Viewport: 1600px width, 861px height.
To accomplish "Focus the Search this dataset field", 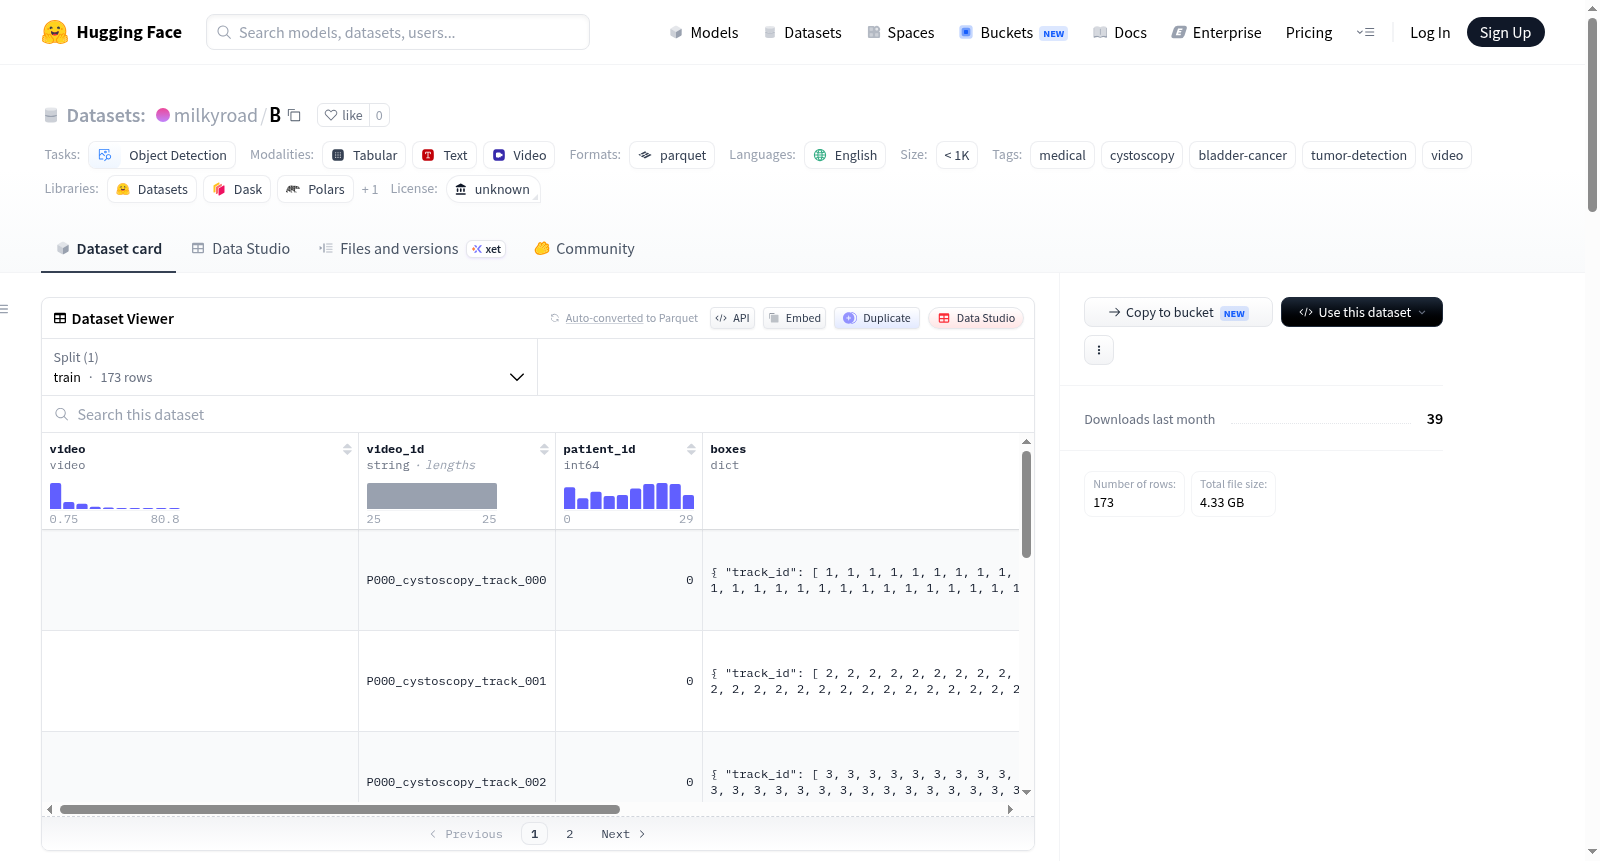I will pos(538,414).
